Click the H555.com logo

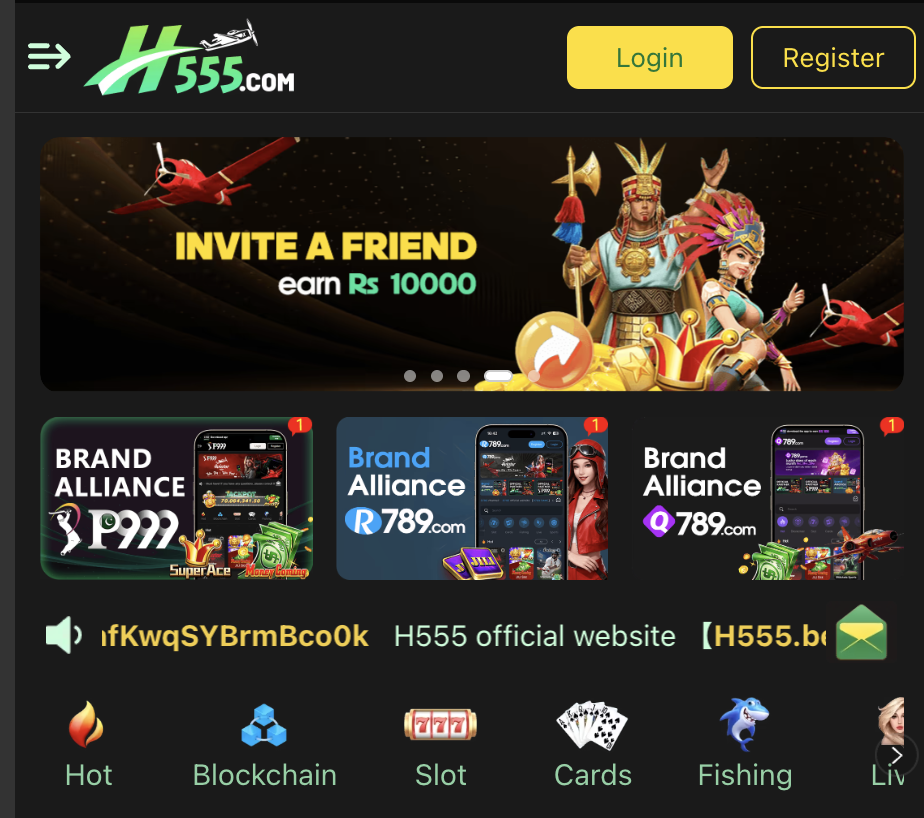(189, 58)
